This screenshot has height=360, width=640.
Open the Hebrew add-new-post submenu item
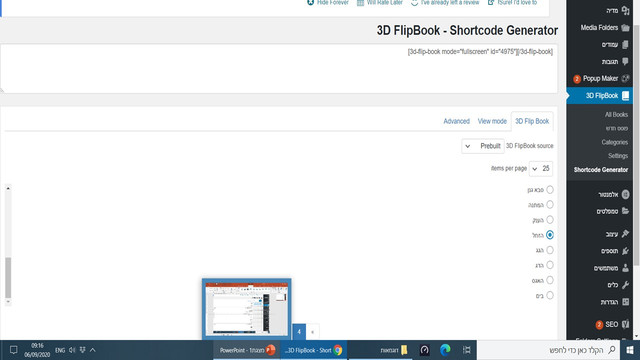pos(617,128)
